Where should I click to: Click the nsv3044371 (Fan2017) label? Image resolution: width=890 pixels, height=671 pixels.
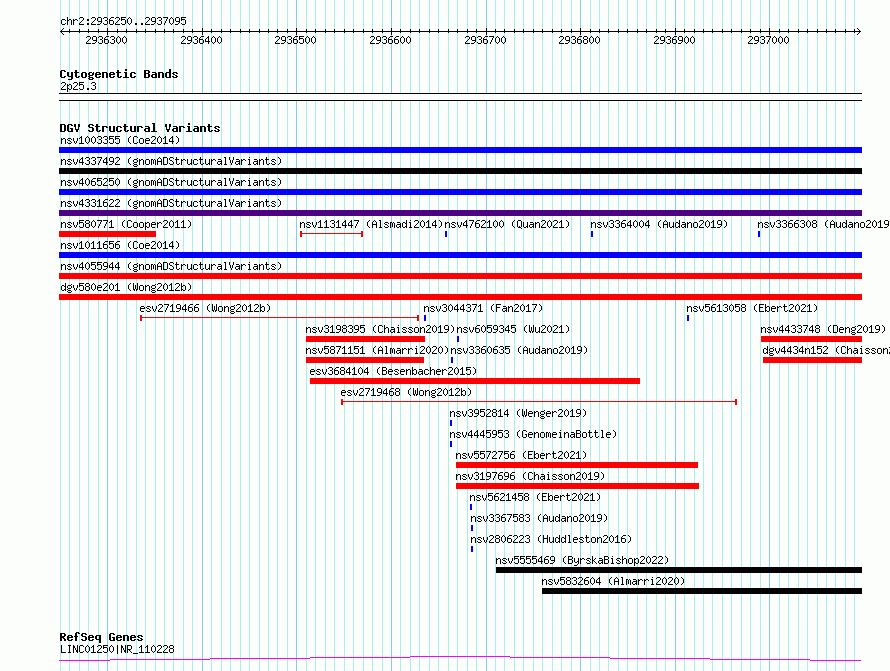(483, 308)
